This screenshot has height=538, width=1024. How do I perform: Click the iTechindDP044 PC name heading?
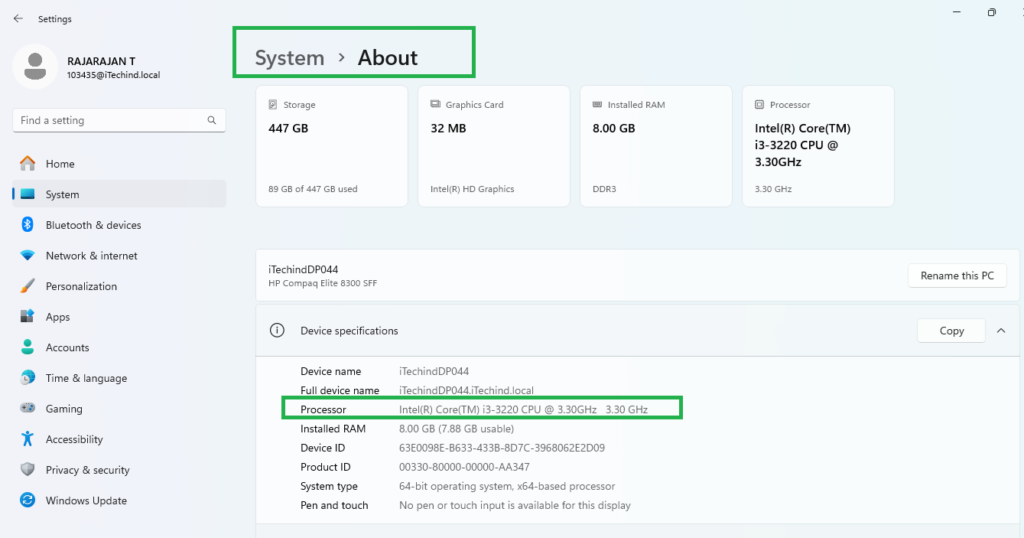point(303,269)
